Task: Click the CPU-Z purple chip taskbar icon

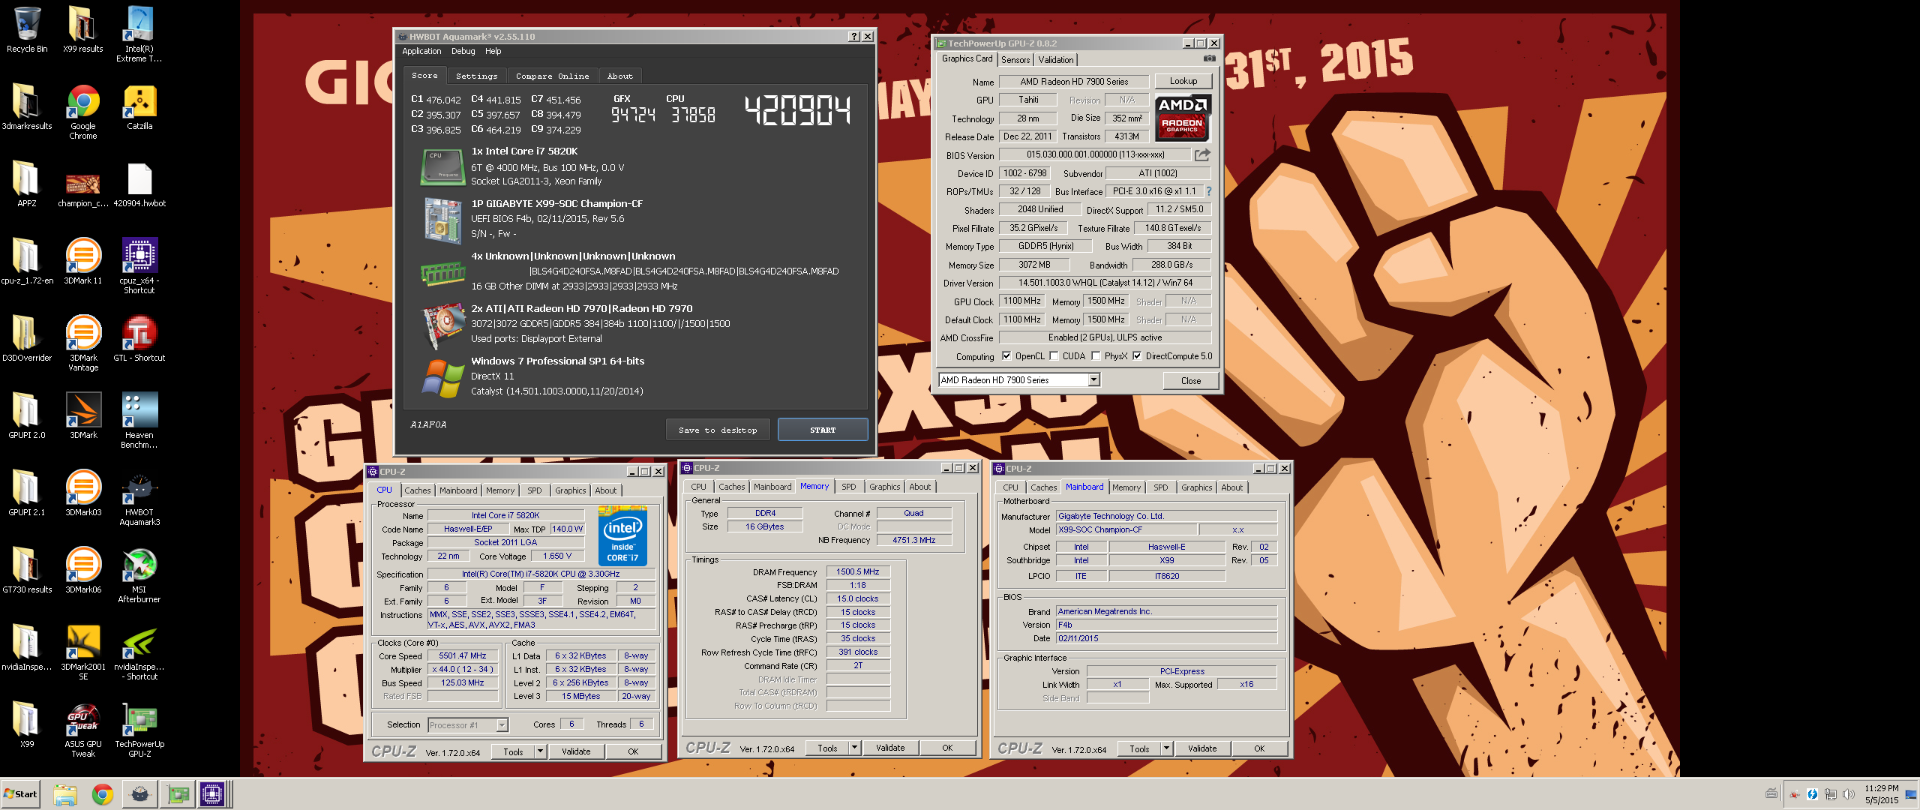Action: point(212,794)
